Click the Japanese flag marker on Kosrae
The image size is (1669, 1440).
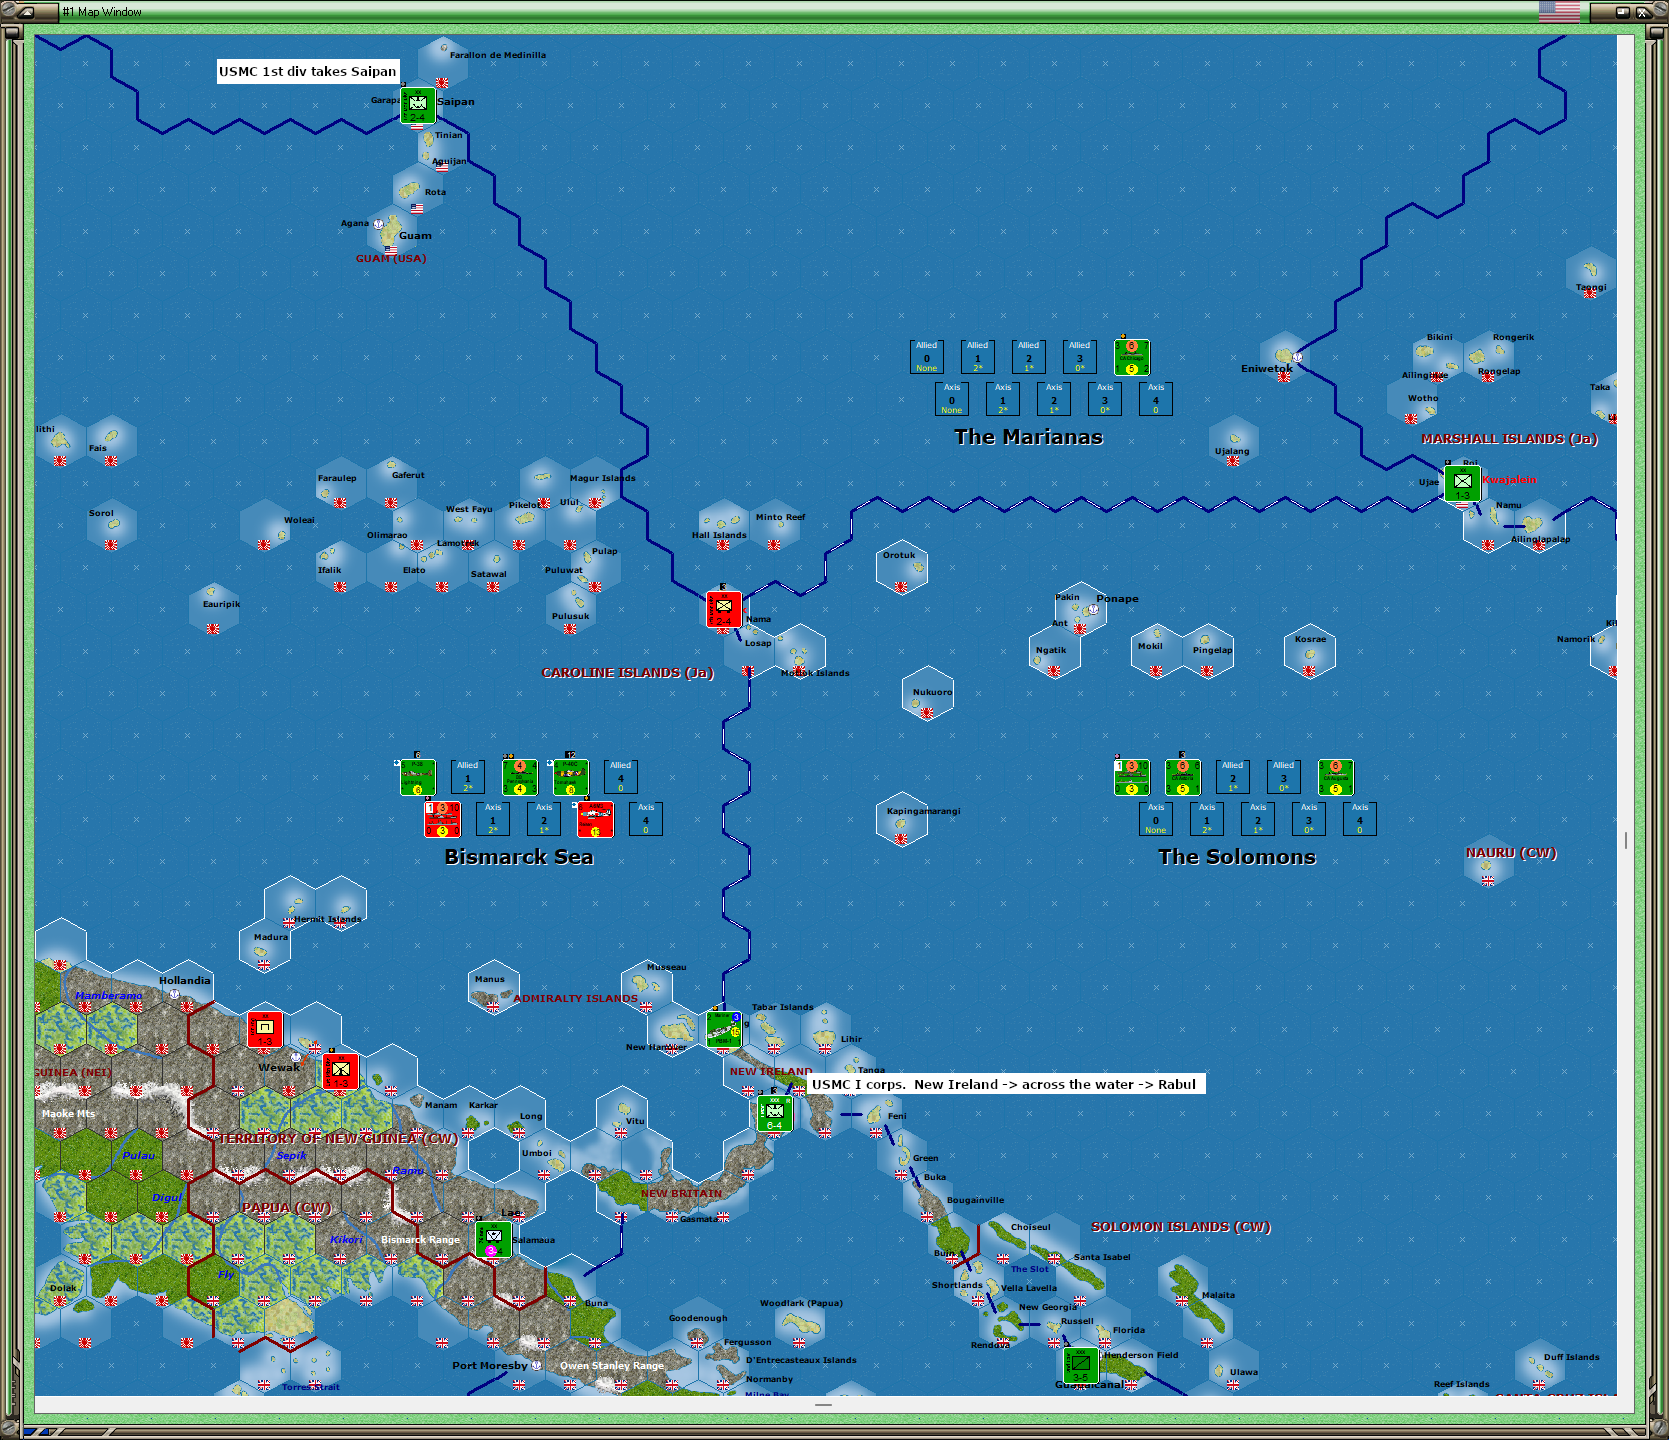coord(1310,670)
